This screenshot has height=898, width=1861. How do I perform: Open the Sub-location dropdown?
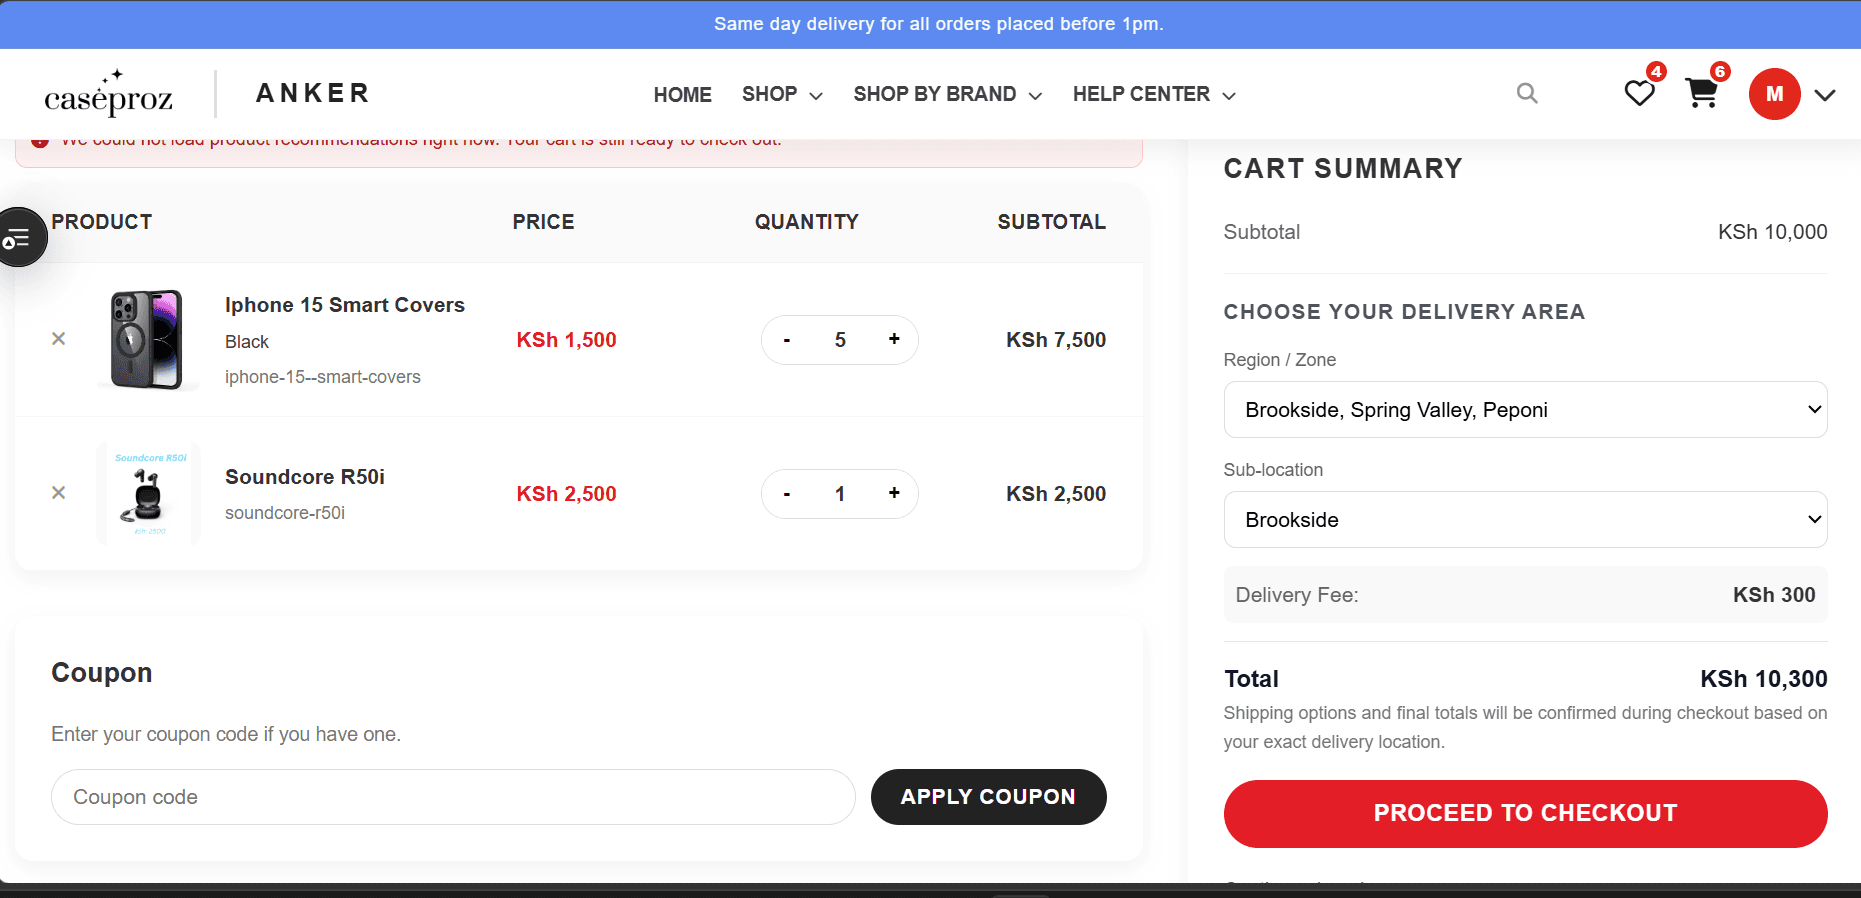click(1525, 520)
